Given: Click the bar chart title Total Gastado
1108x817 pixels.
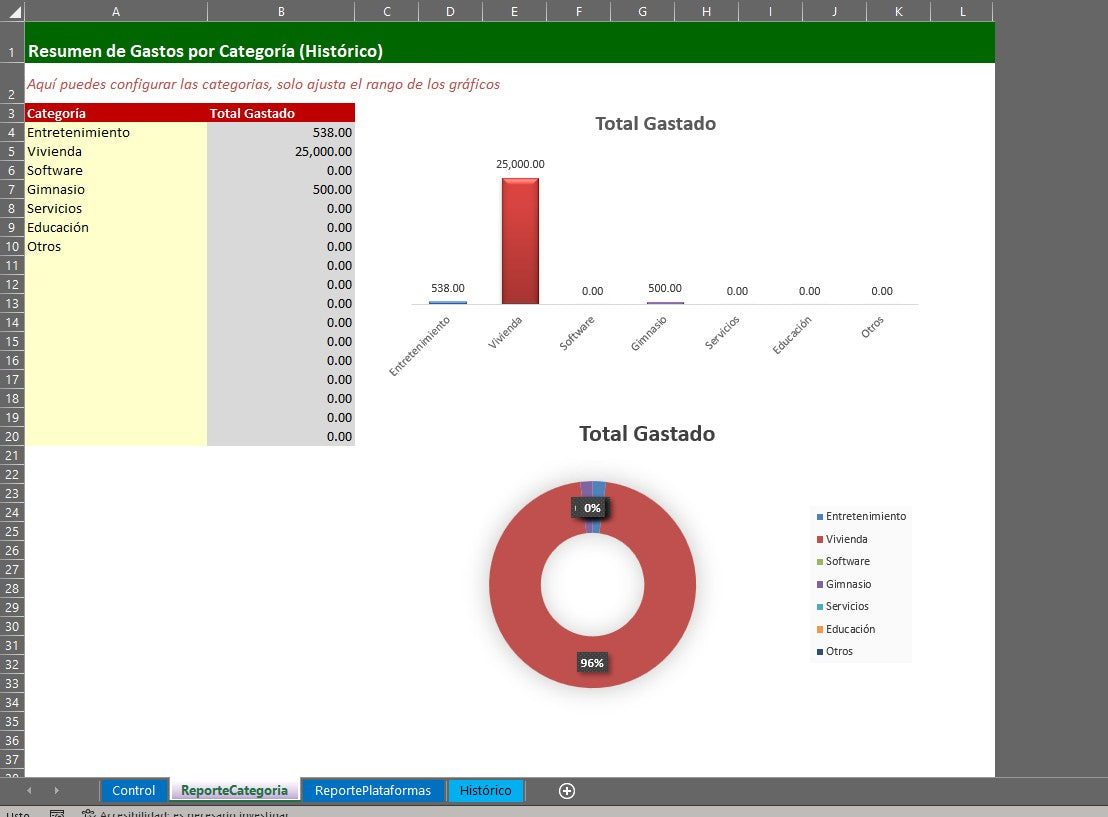Looking at the screenshot, I should point(655,124).
